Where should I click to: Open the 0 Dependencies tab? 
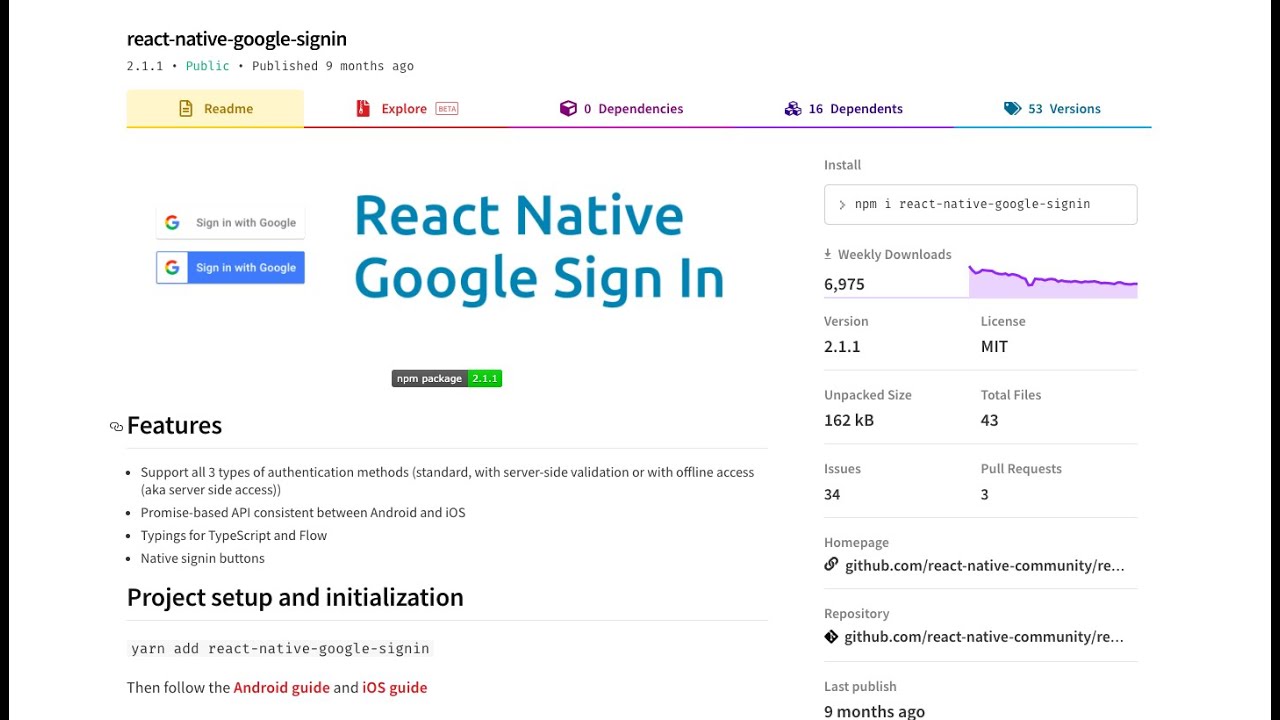[x=621, y=109]
